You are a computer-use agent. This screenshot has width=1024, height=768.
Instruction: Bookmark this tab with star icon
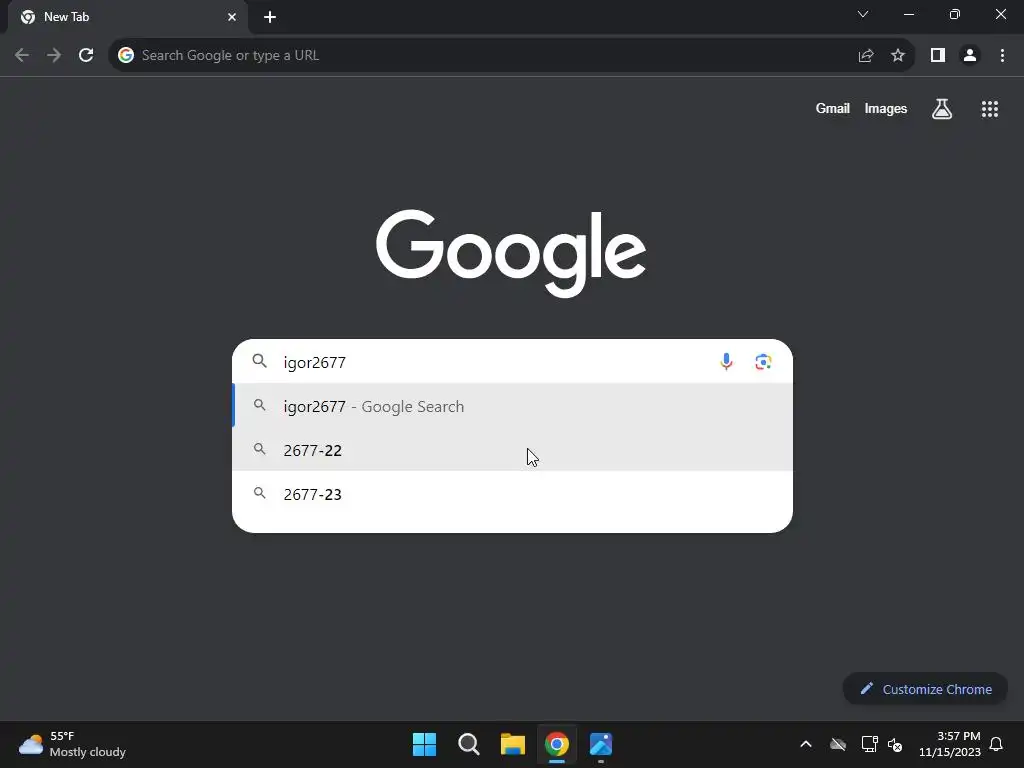tap(898, 56)
